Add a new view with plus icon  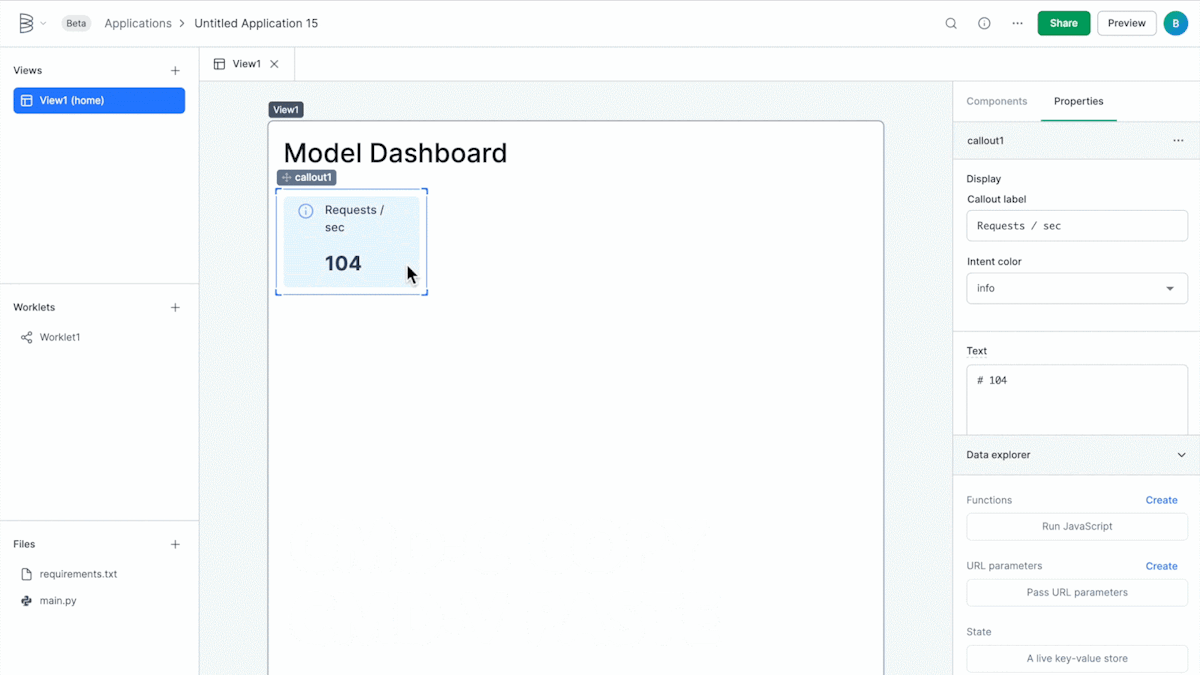175,71
